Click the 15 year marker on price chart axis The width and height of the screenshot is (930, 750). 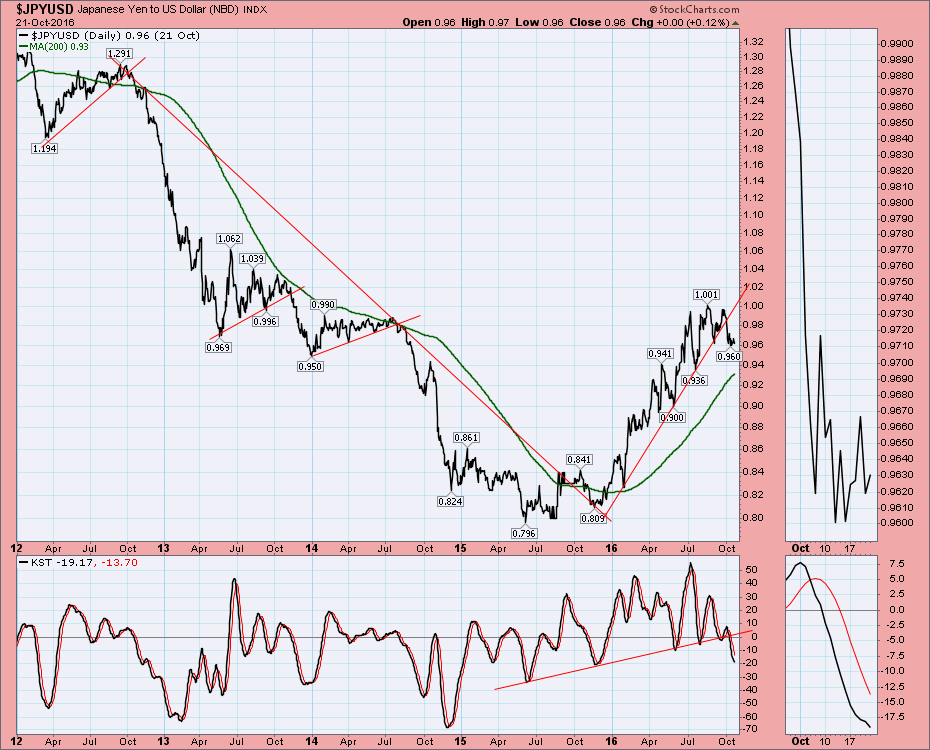coord(460,548)
